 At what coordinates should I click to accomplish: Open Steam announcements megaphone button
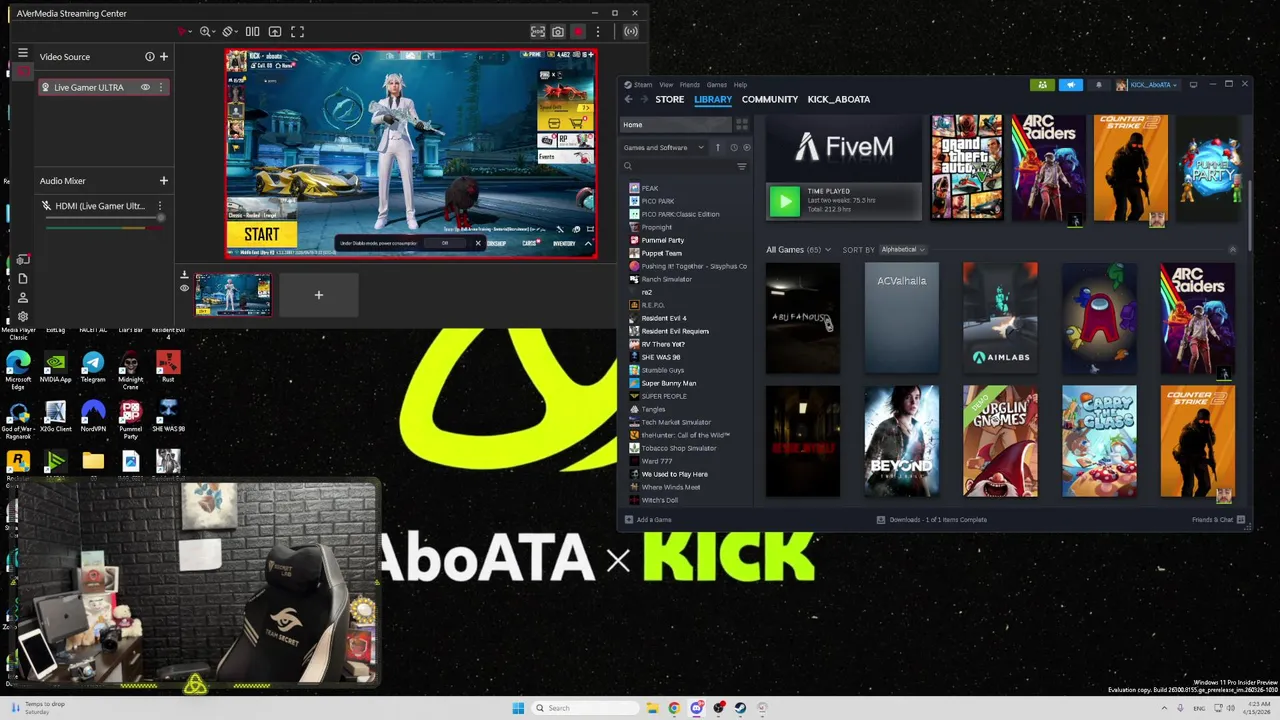(1071, 85)
